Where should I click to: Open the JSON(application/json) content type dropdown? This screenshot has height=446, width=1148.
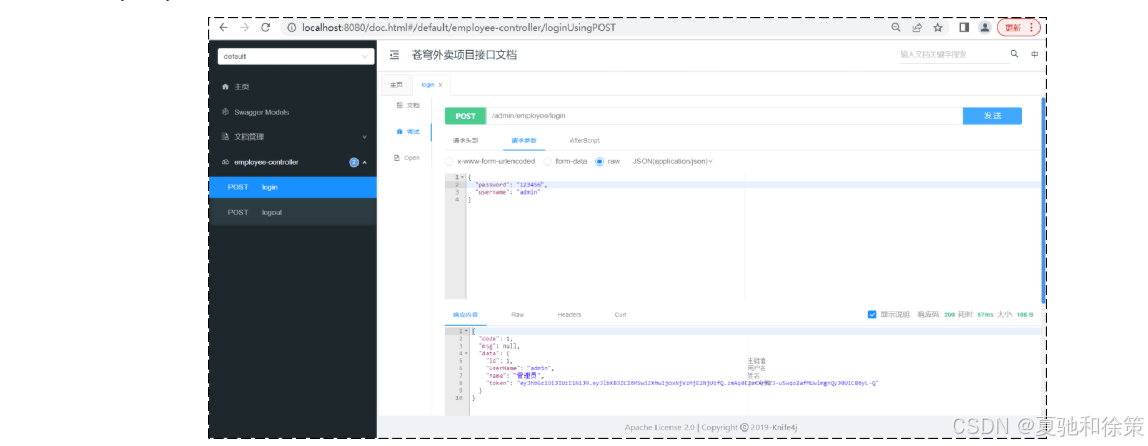click(x=673, y=161)
